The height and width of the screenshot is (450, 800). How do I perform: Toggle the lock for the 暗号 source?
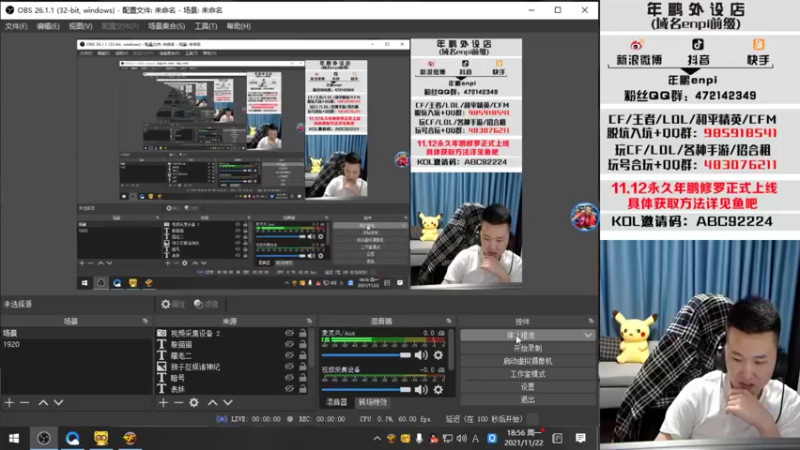tap(303, 378)
